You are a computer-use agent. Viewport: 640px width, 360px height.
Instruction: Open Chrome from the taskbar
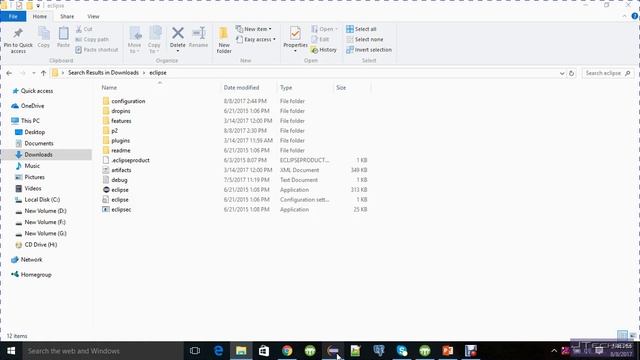click(287, 351)
